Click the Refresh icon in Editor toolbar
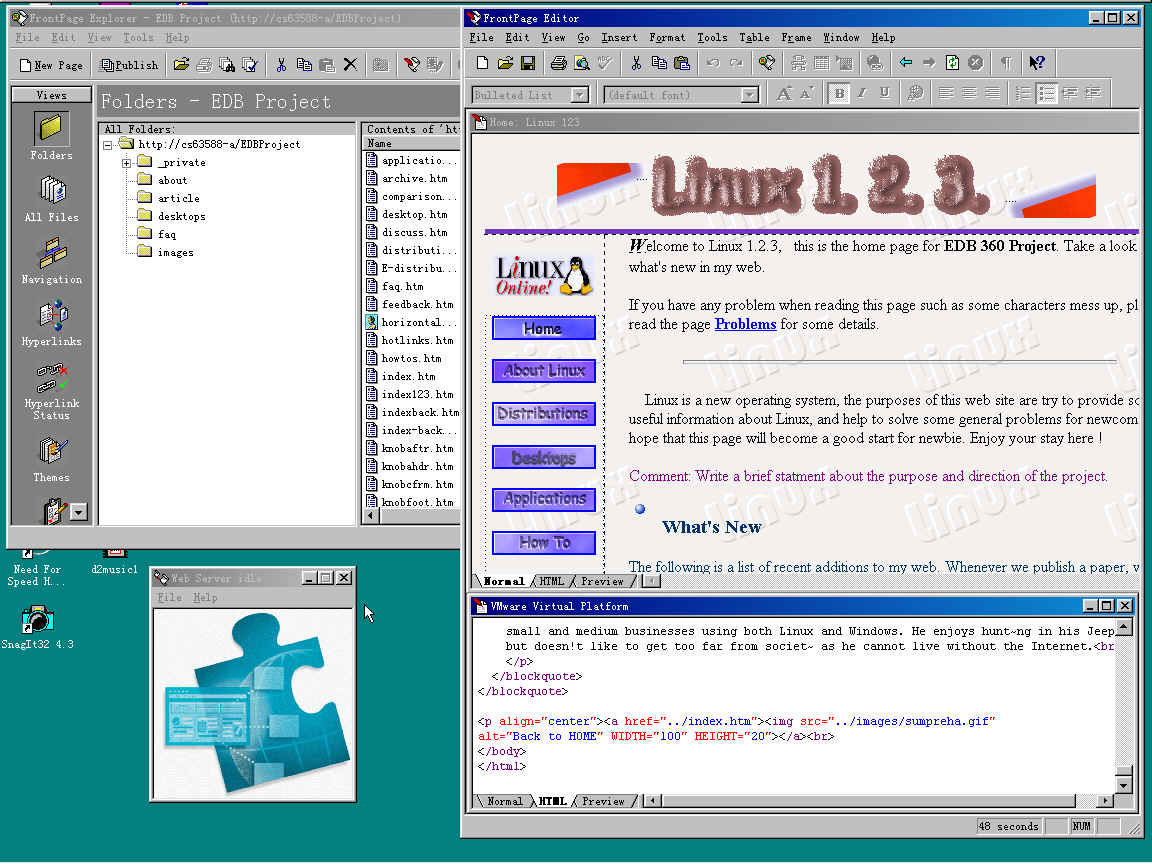 pyautogui.click(x=952, y=63)
